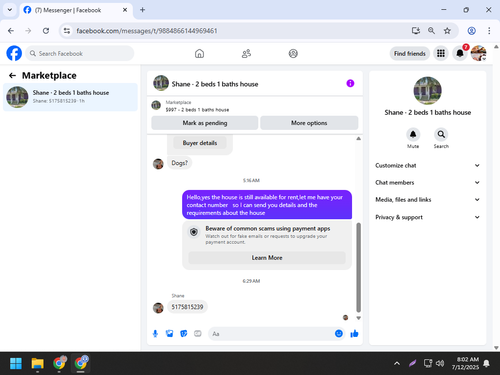Open Windows notification bell in taskbar
This screenshot has height=375, width=500.
487,363
